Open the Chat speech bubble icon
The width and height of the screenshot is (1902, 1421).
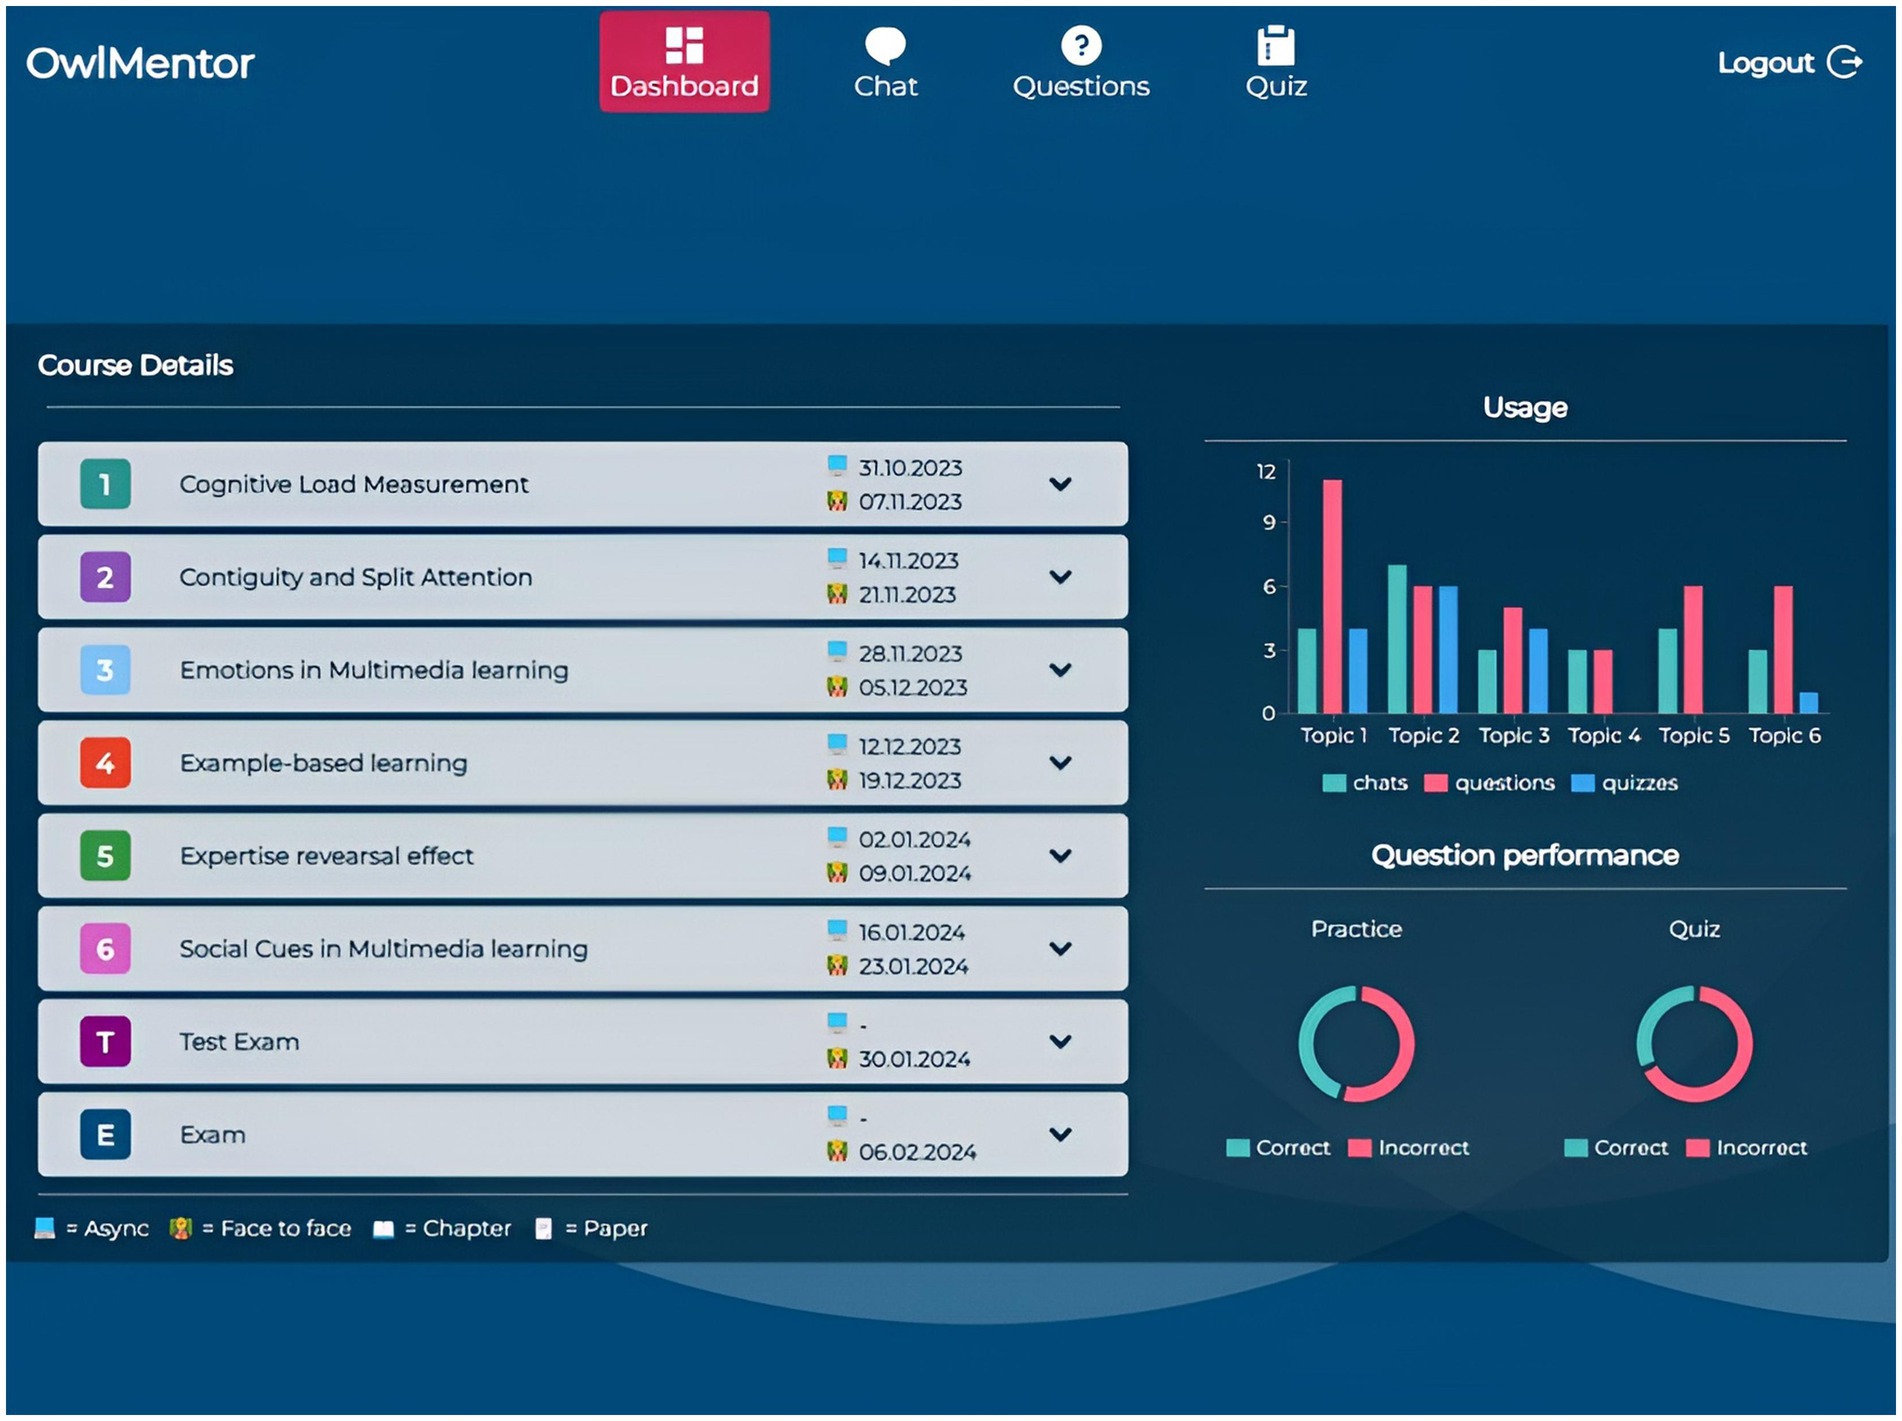coord(885,45)
